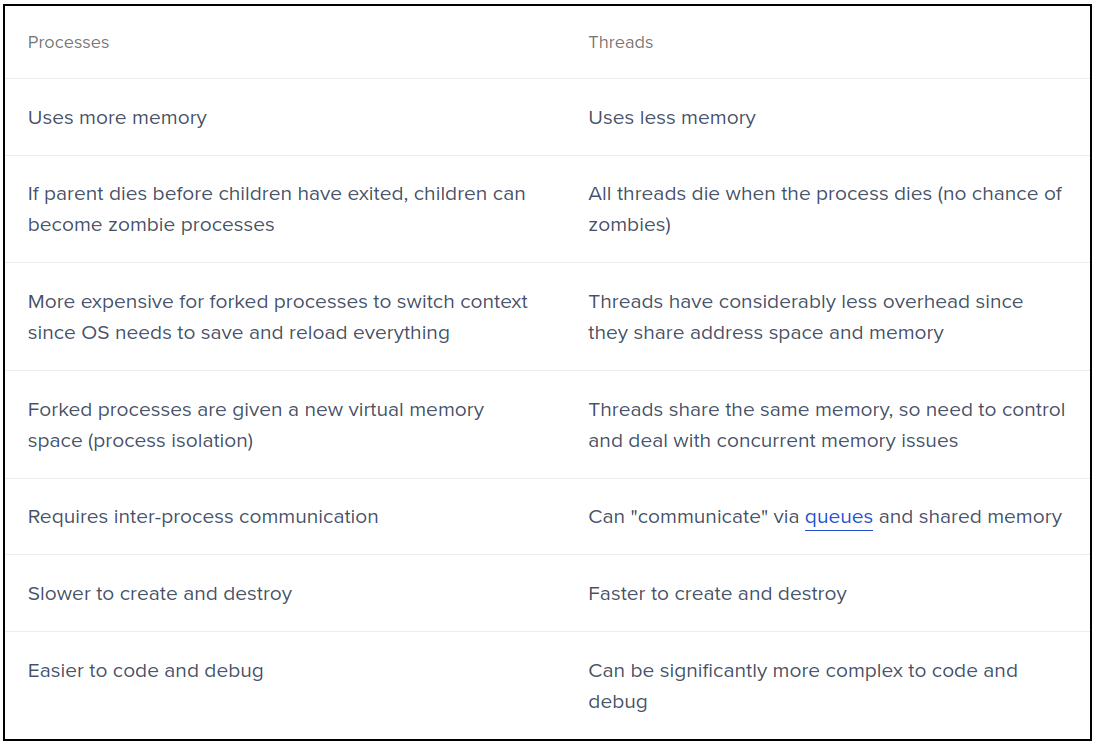Select "Requires inter-process communication" cell
This screenshot has width=1095, height=744.
(203, 517)
